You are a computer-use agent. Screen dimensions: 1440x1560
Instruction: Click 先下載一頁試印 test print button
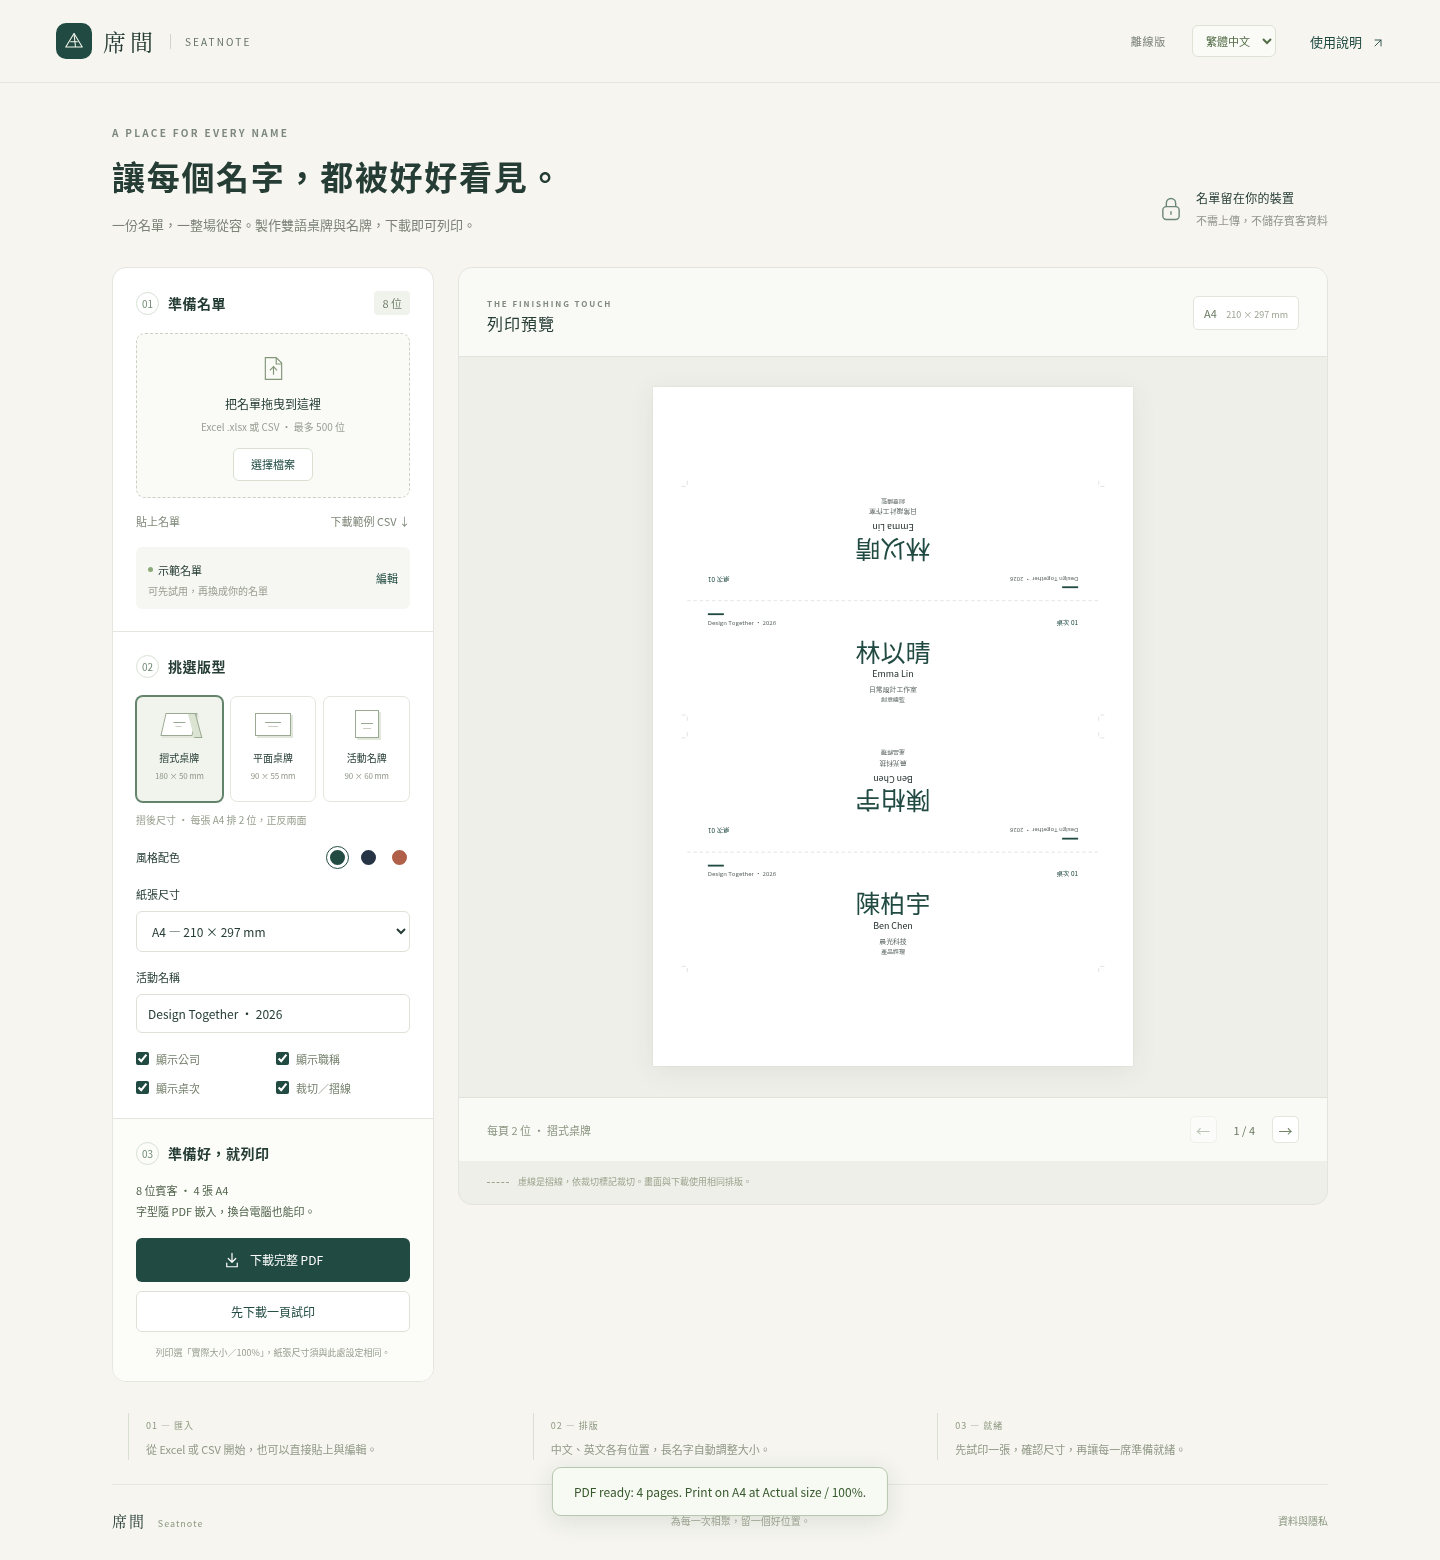(273, 1312)
